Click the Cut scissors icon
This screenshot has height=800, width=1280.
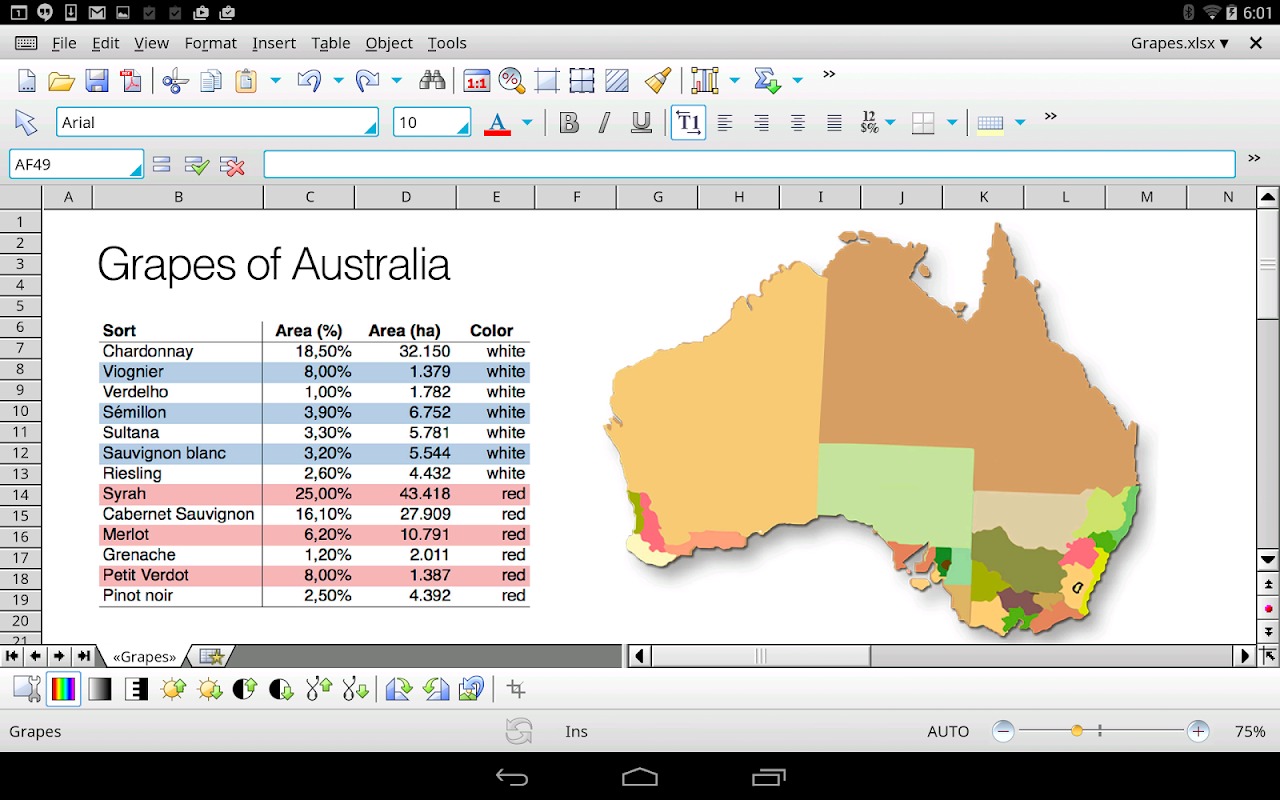click(175, 81)
